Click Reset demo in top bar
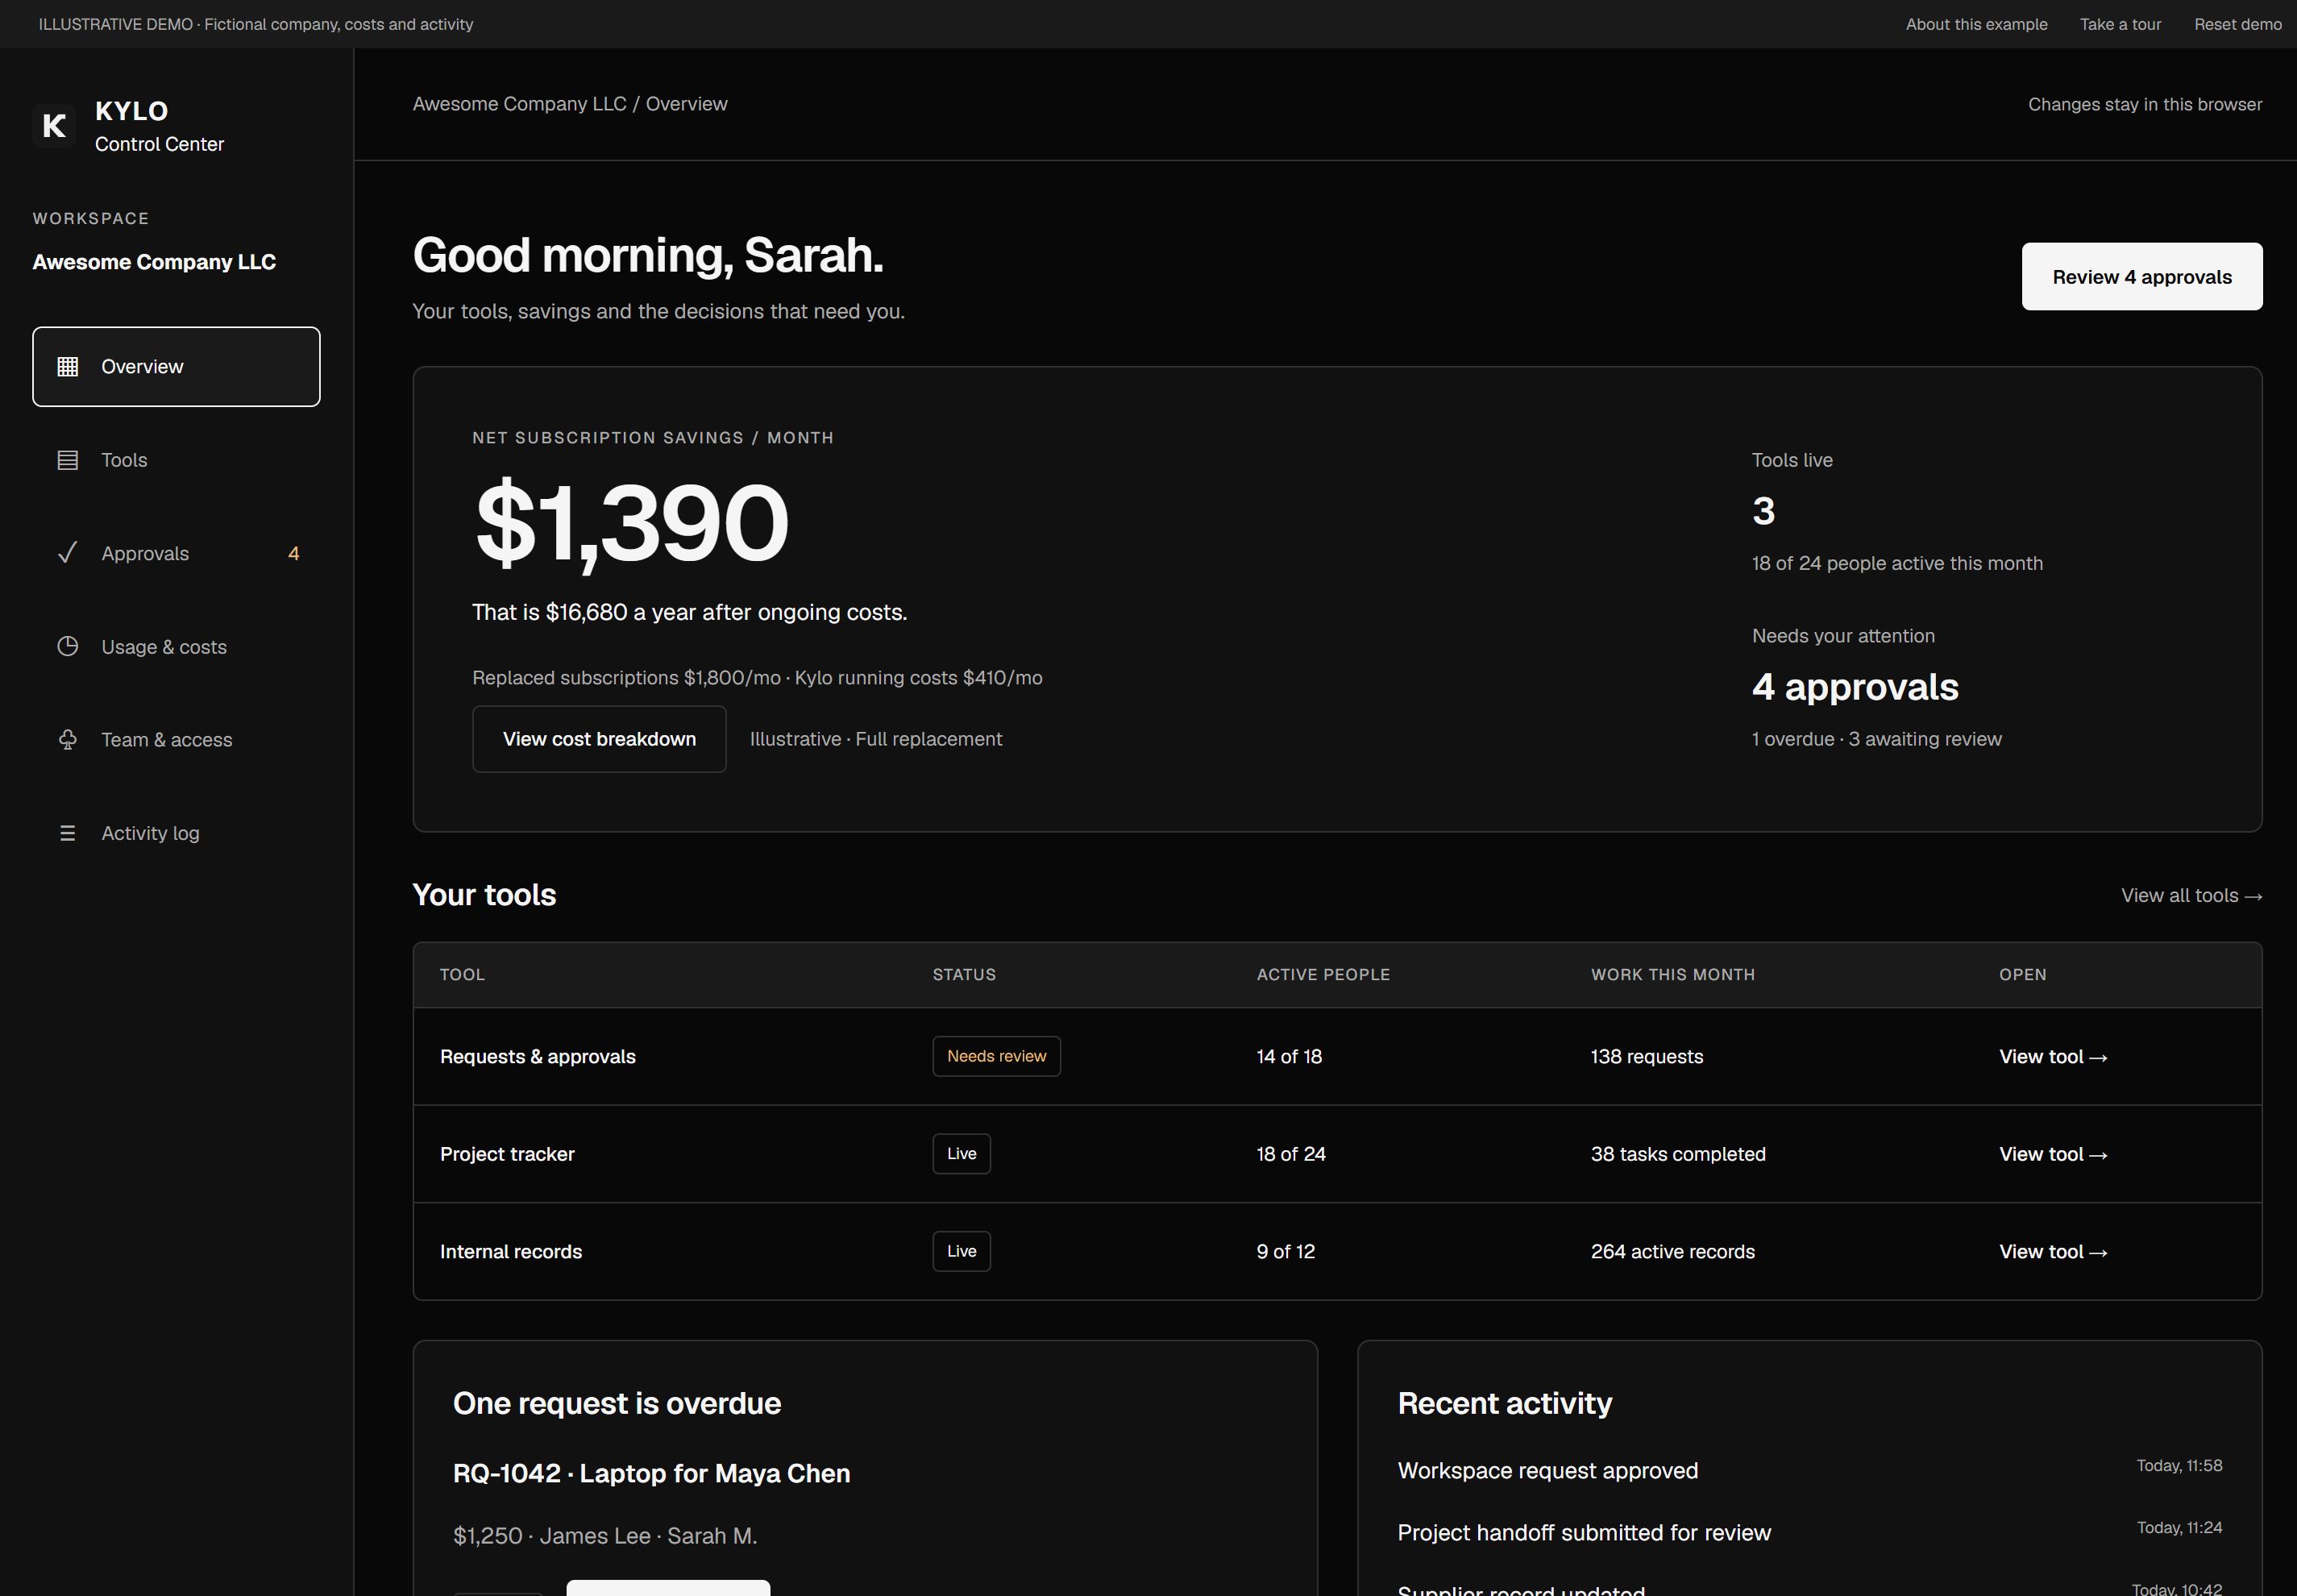Viewport: 2297px width, 1596px height. (2238, 24)
